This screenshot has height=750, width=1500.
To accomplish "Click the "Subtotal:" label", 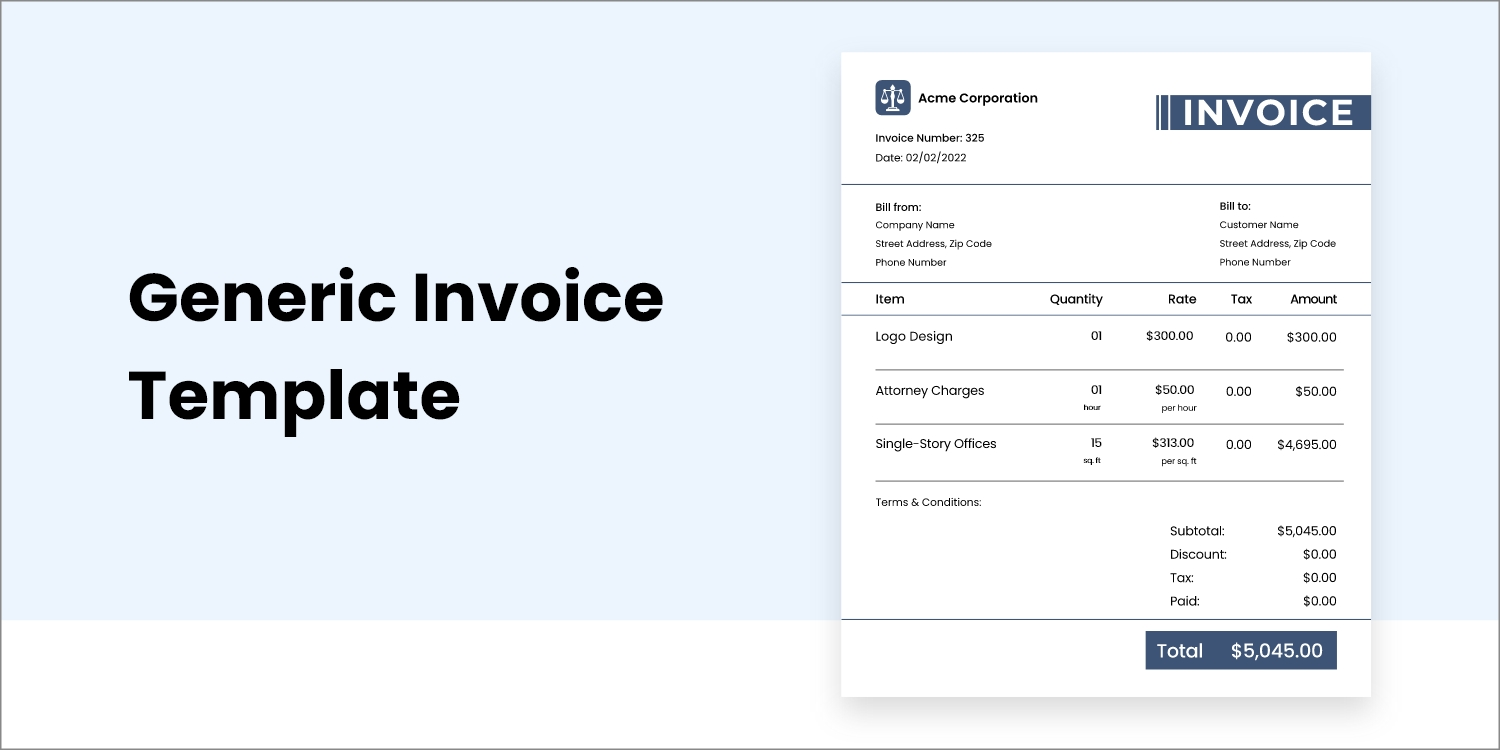I will (x=1197, y=531).
